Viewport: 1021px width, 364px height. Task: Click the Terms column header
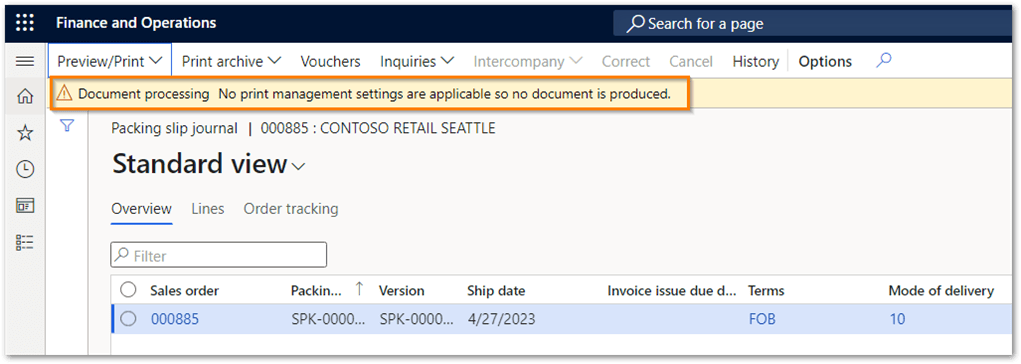point(766,290)
